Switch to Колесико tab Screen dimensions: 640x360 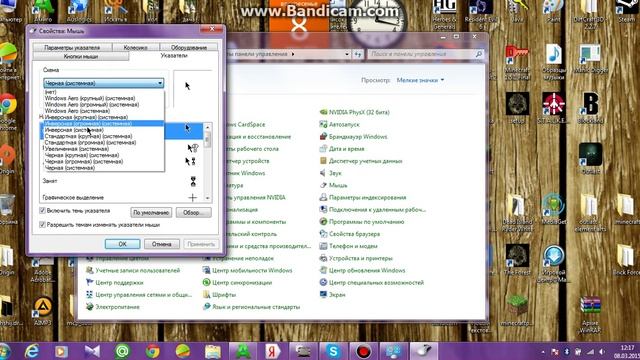coord(136,47)
